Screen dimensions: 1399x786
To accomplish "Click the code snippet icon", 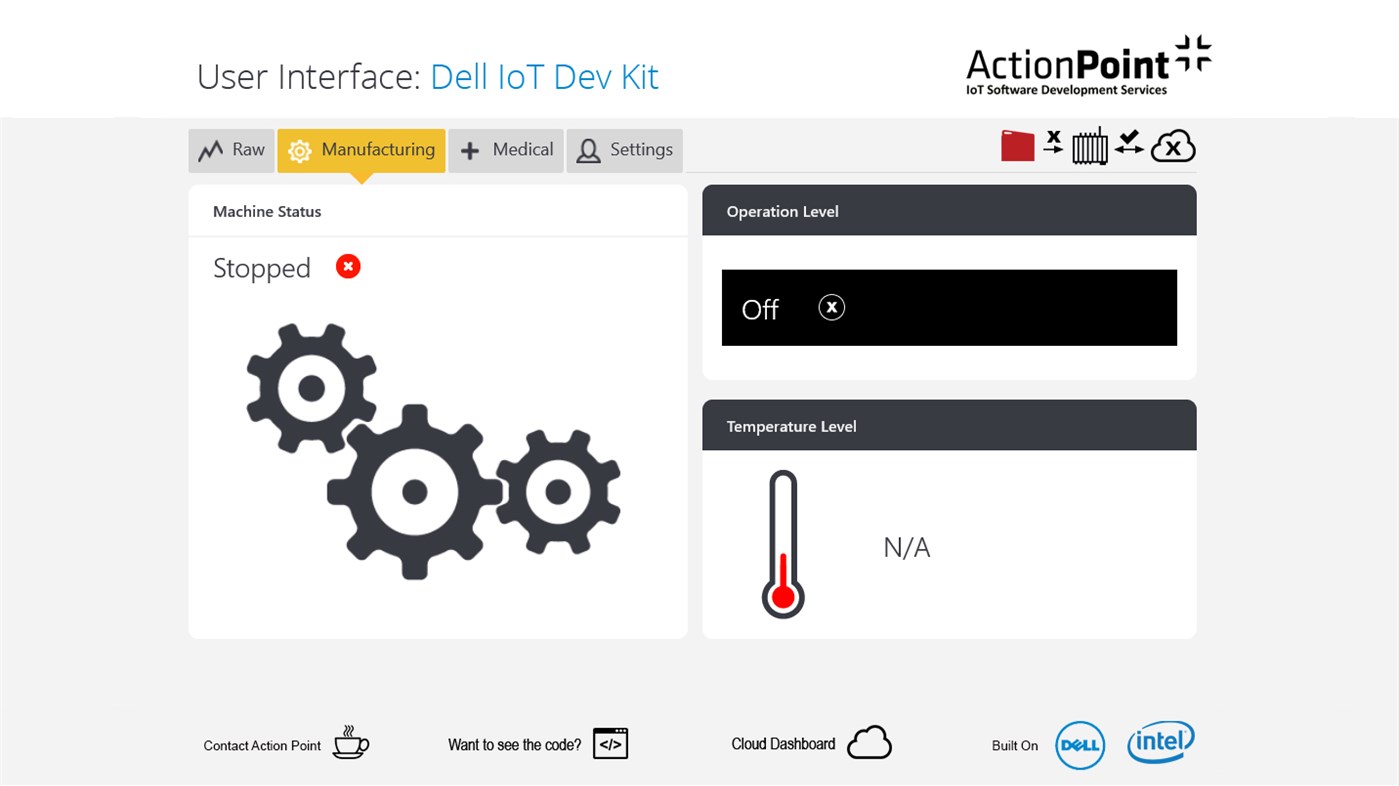I will click(612, 743).
